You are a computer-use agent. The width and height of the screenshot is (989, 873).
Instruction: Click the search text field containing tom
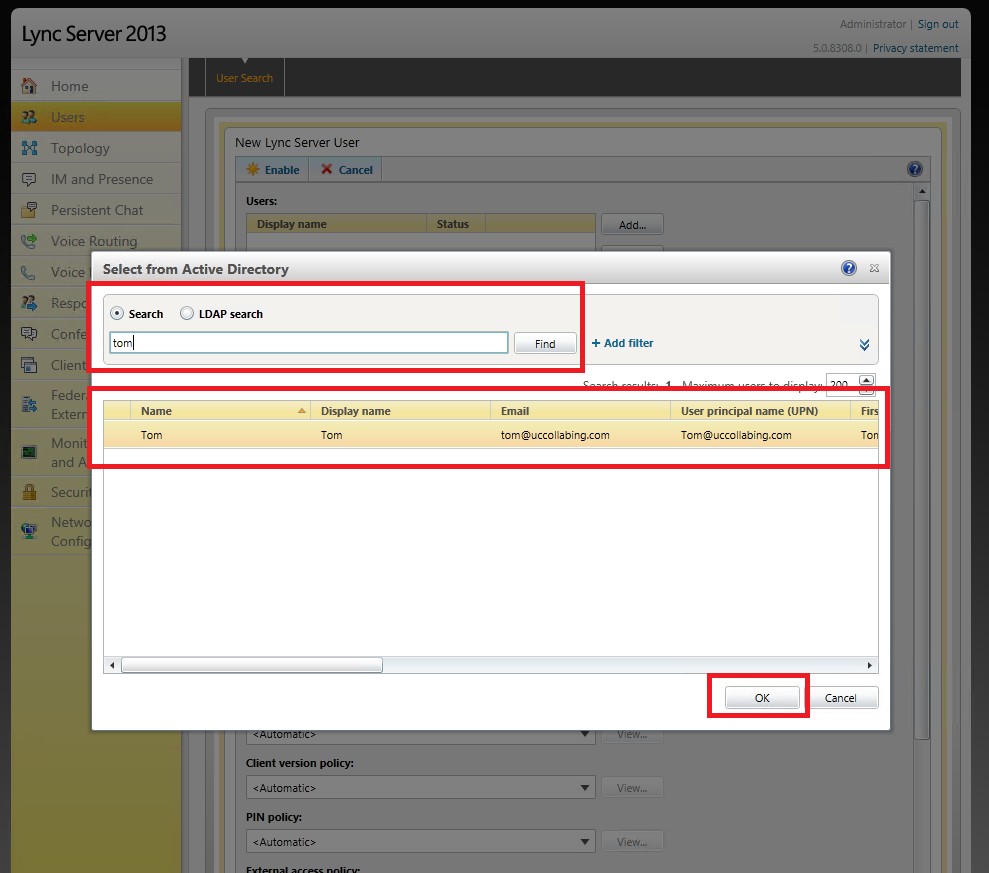click(308, 343)
